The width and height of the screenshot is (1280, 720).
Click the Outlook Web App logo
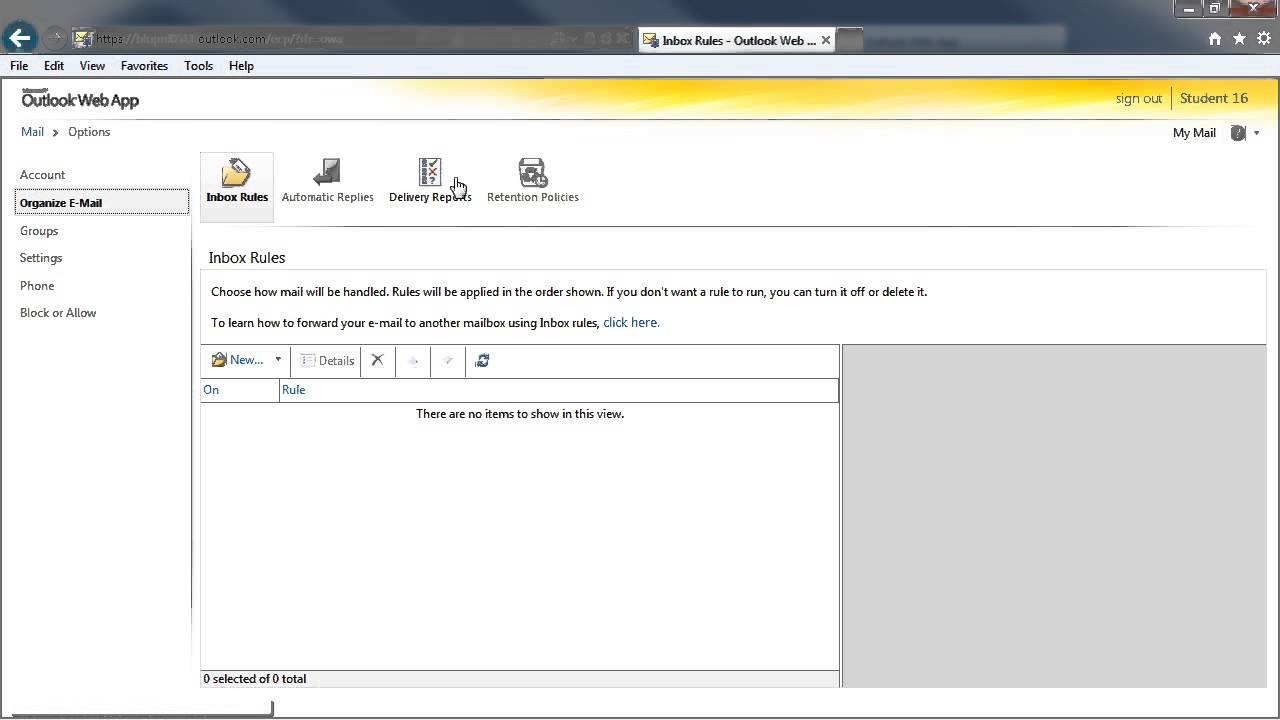click(x=80, y=99)
